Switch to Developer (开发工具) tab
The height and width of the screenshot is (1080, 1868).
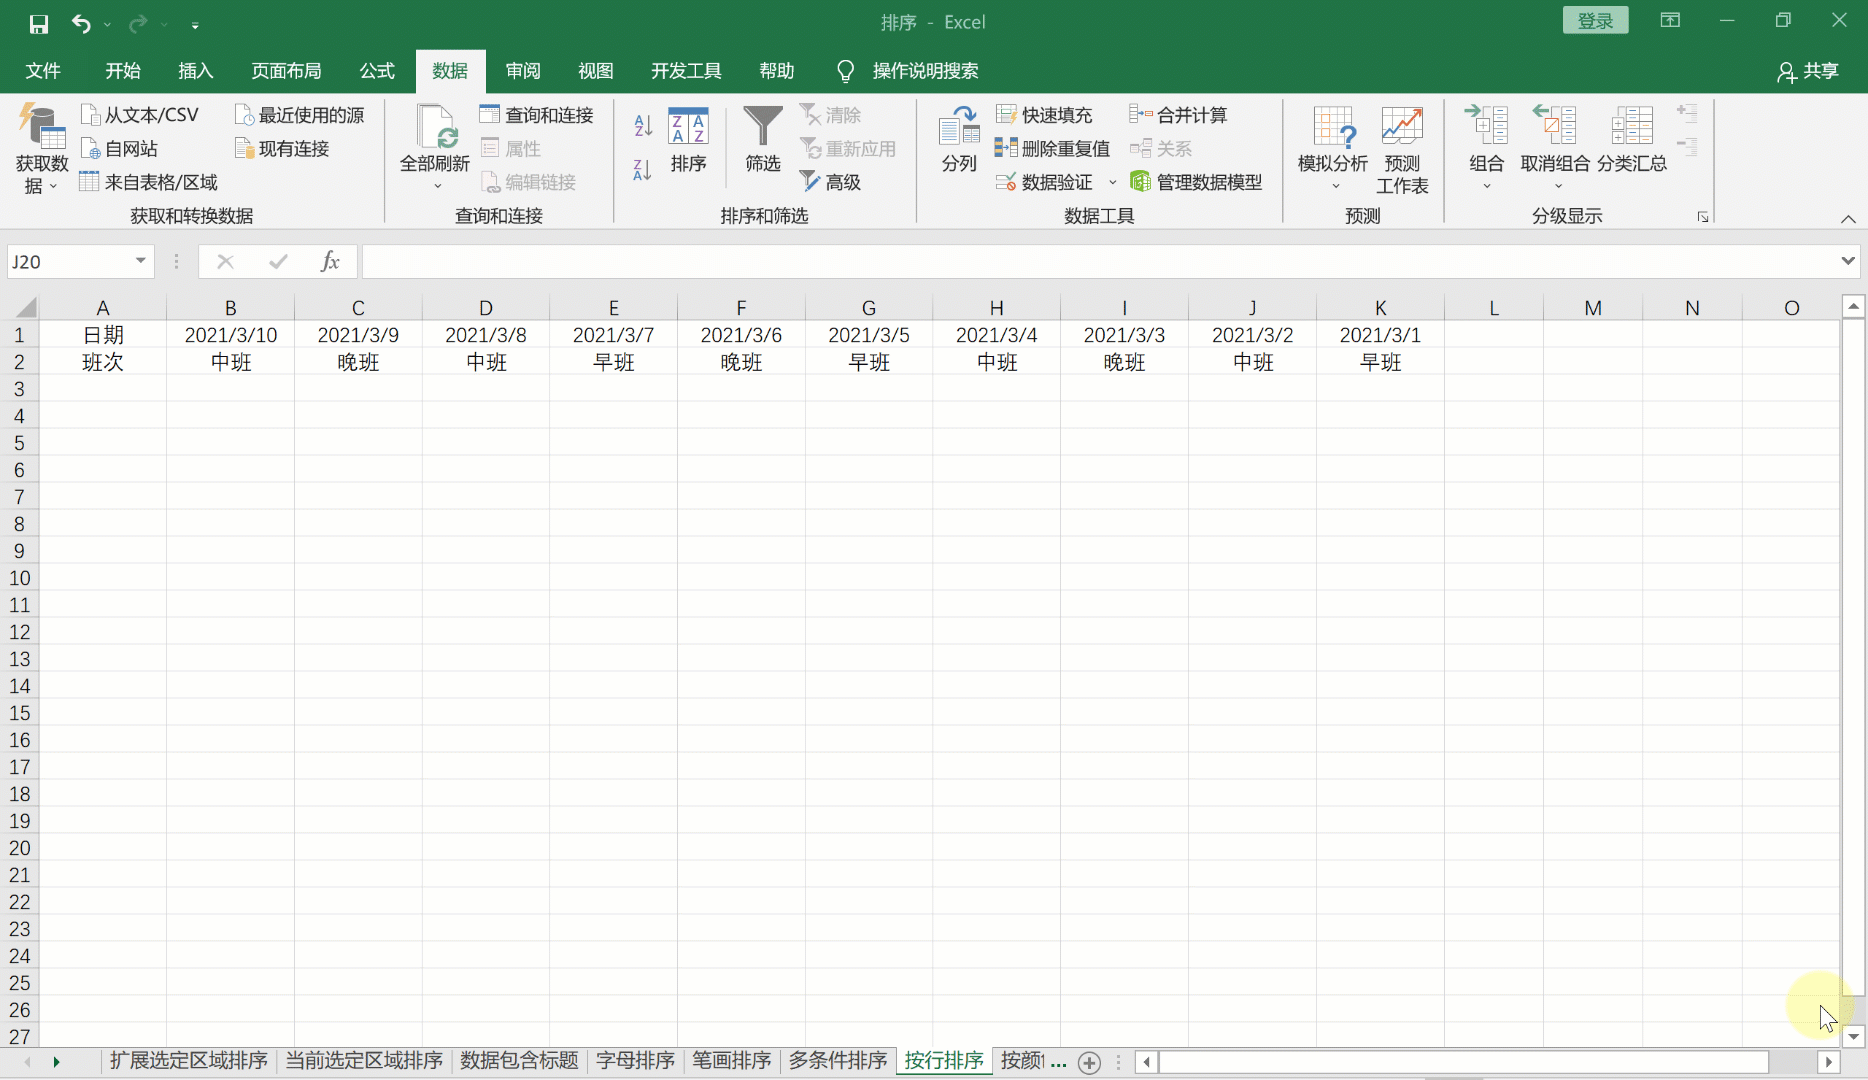(x=686, y=71)
